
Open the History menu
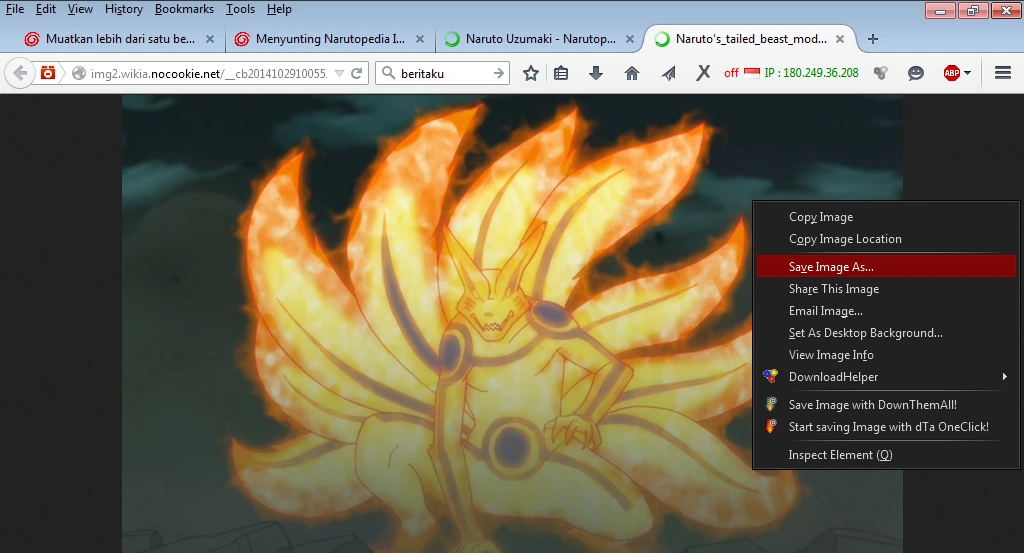coord(124,9)
